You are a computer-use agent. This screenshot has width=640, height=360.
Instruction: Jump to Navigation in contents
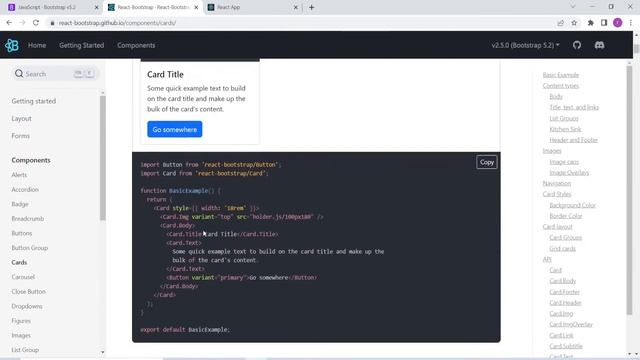pyautogui.click(x=557, y=184)
